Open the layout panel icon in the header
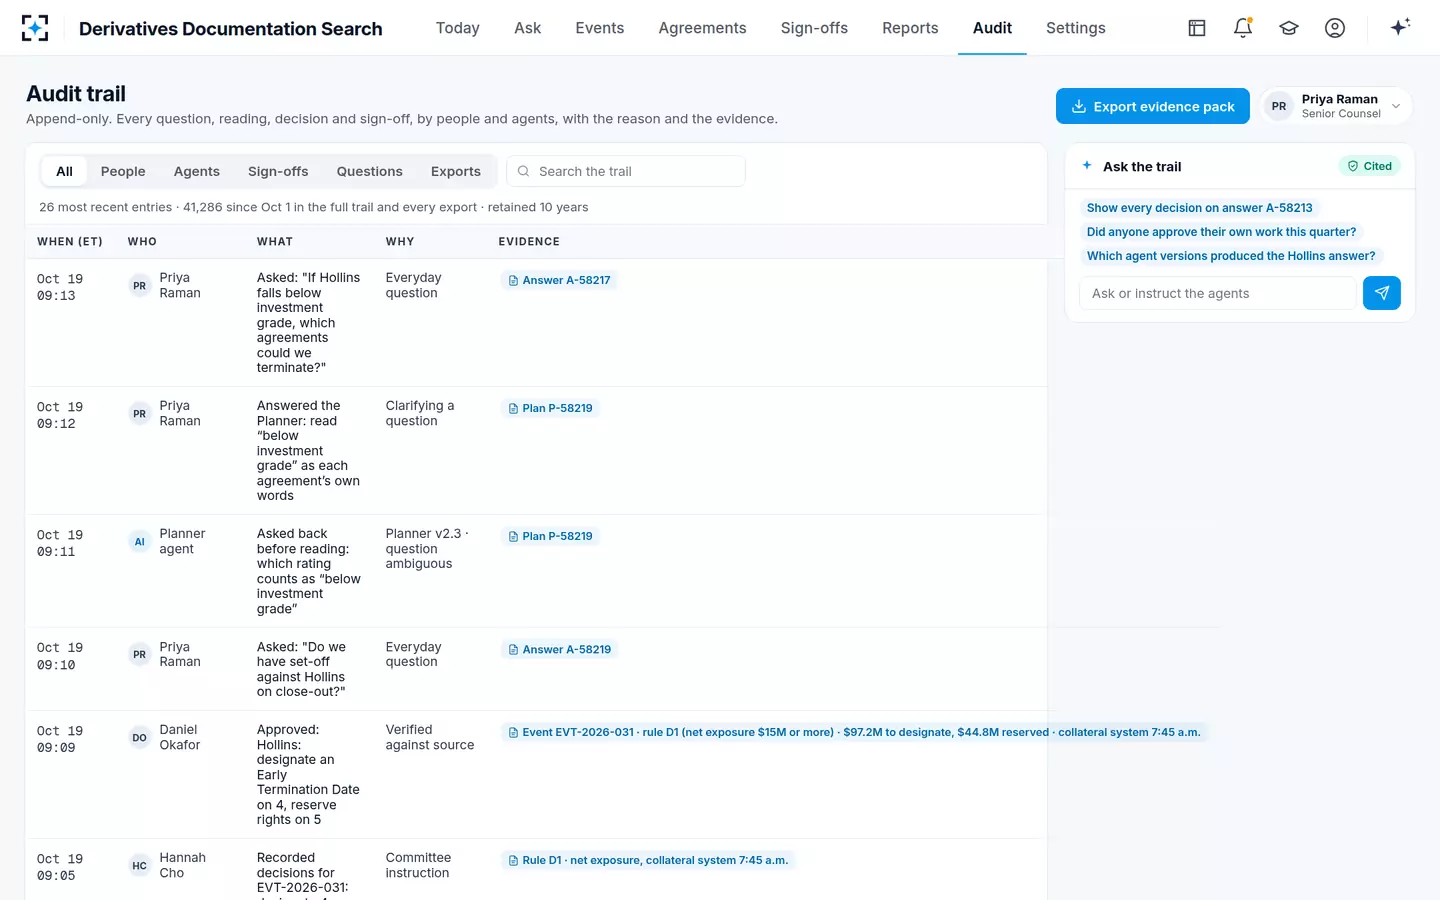The image size is (1440, 900). click(1197, 28)
